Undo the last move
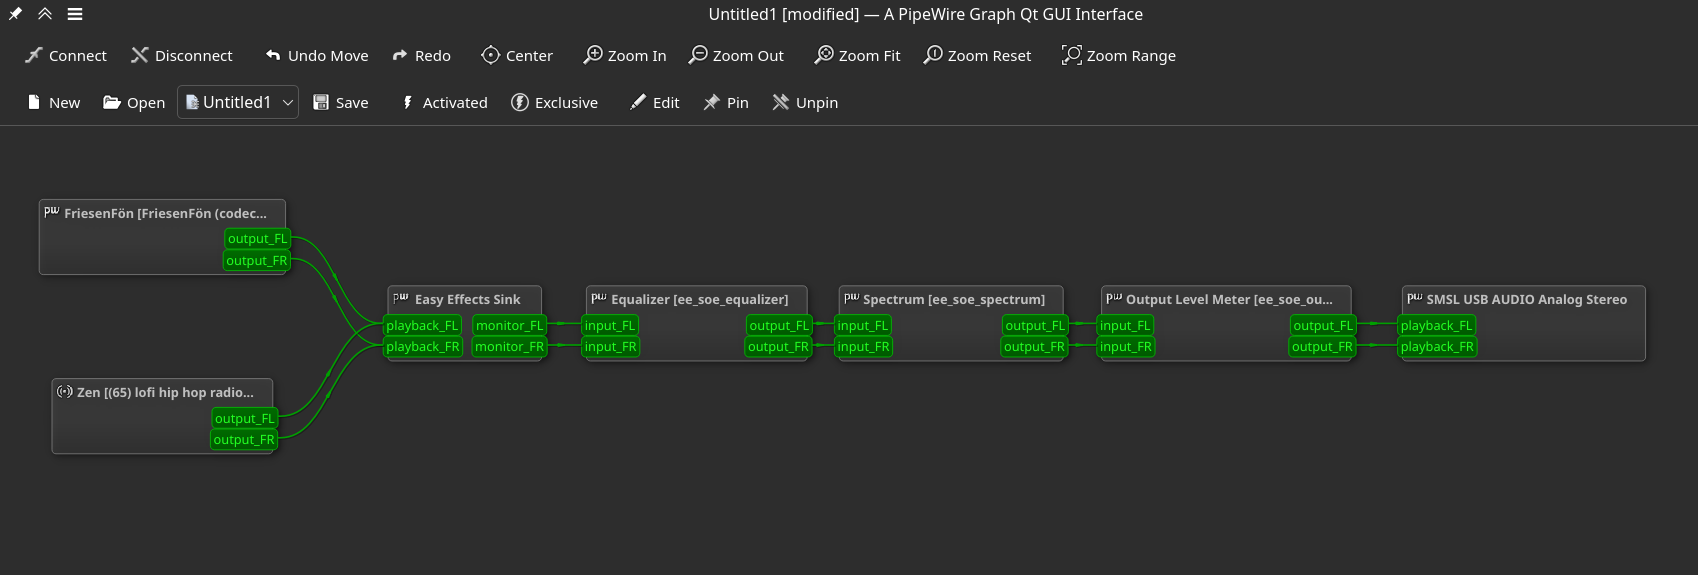 click(x=316, y=55)
